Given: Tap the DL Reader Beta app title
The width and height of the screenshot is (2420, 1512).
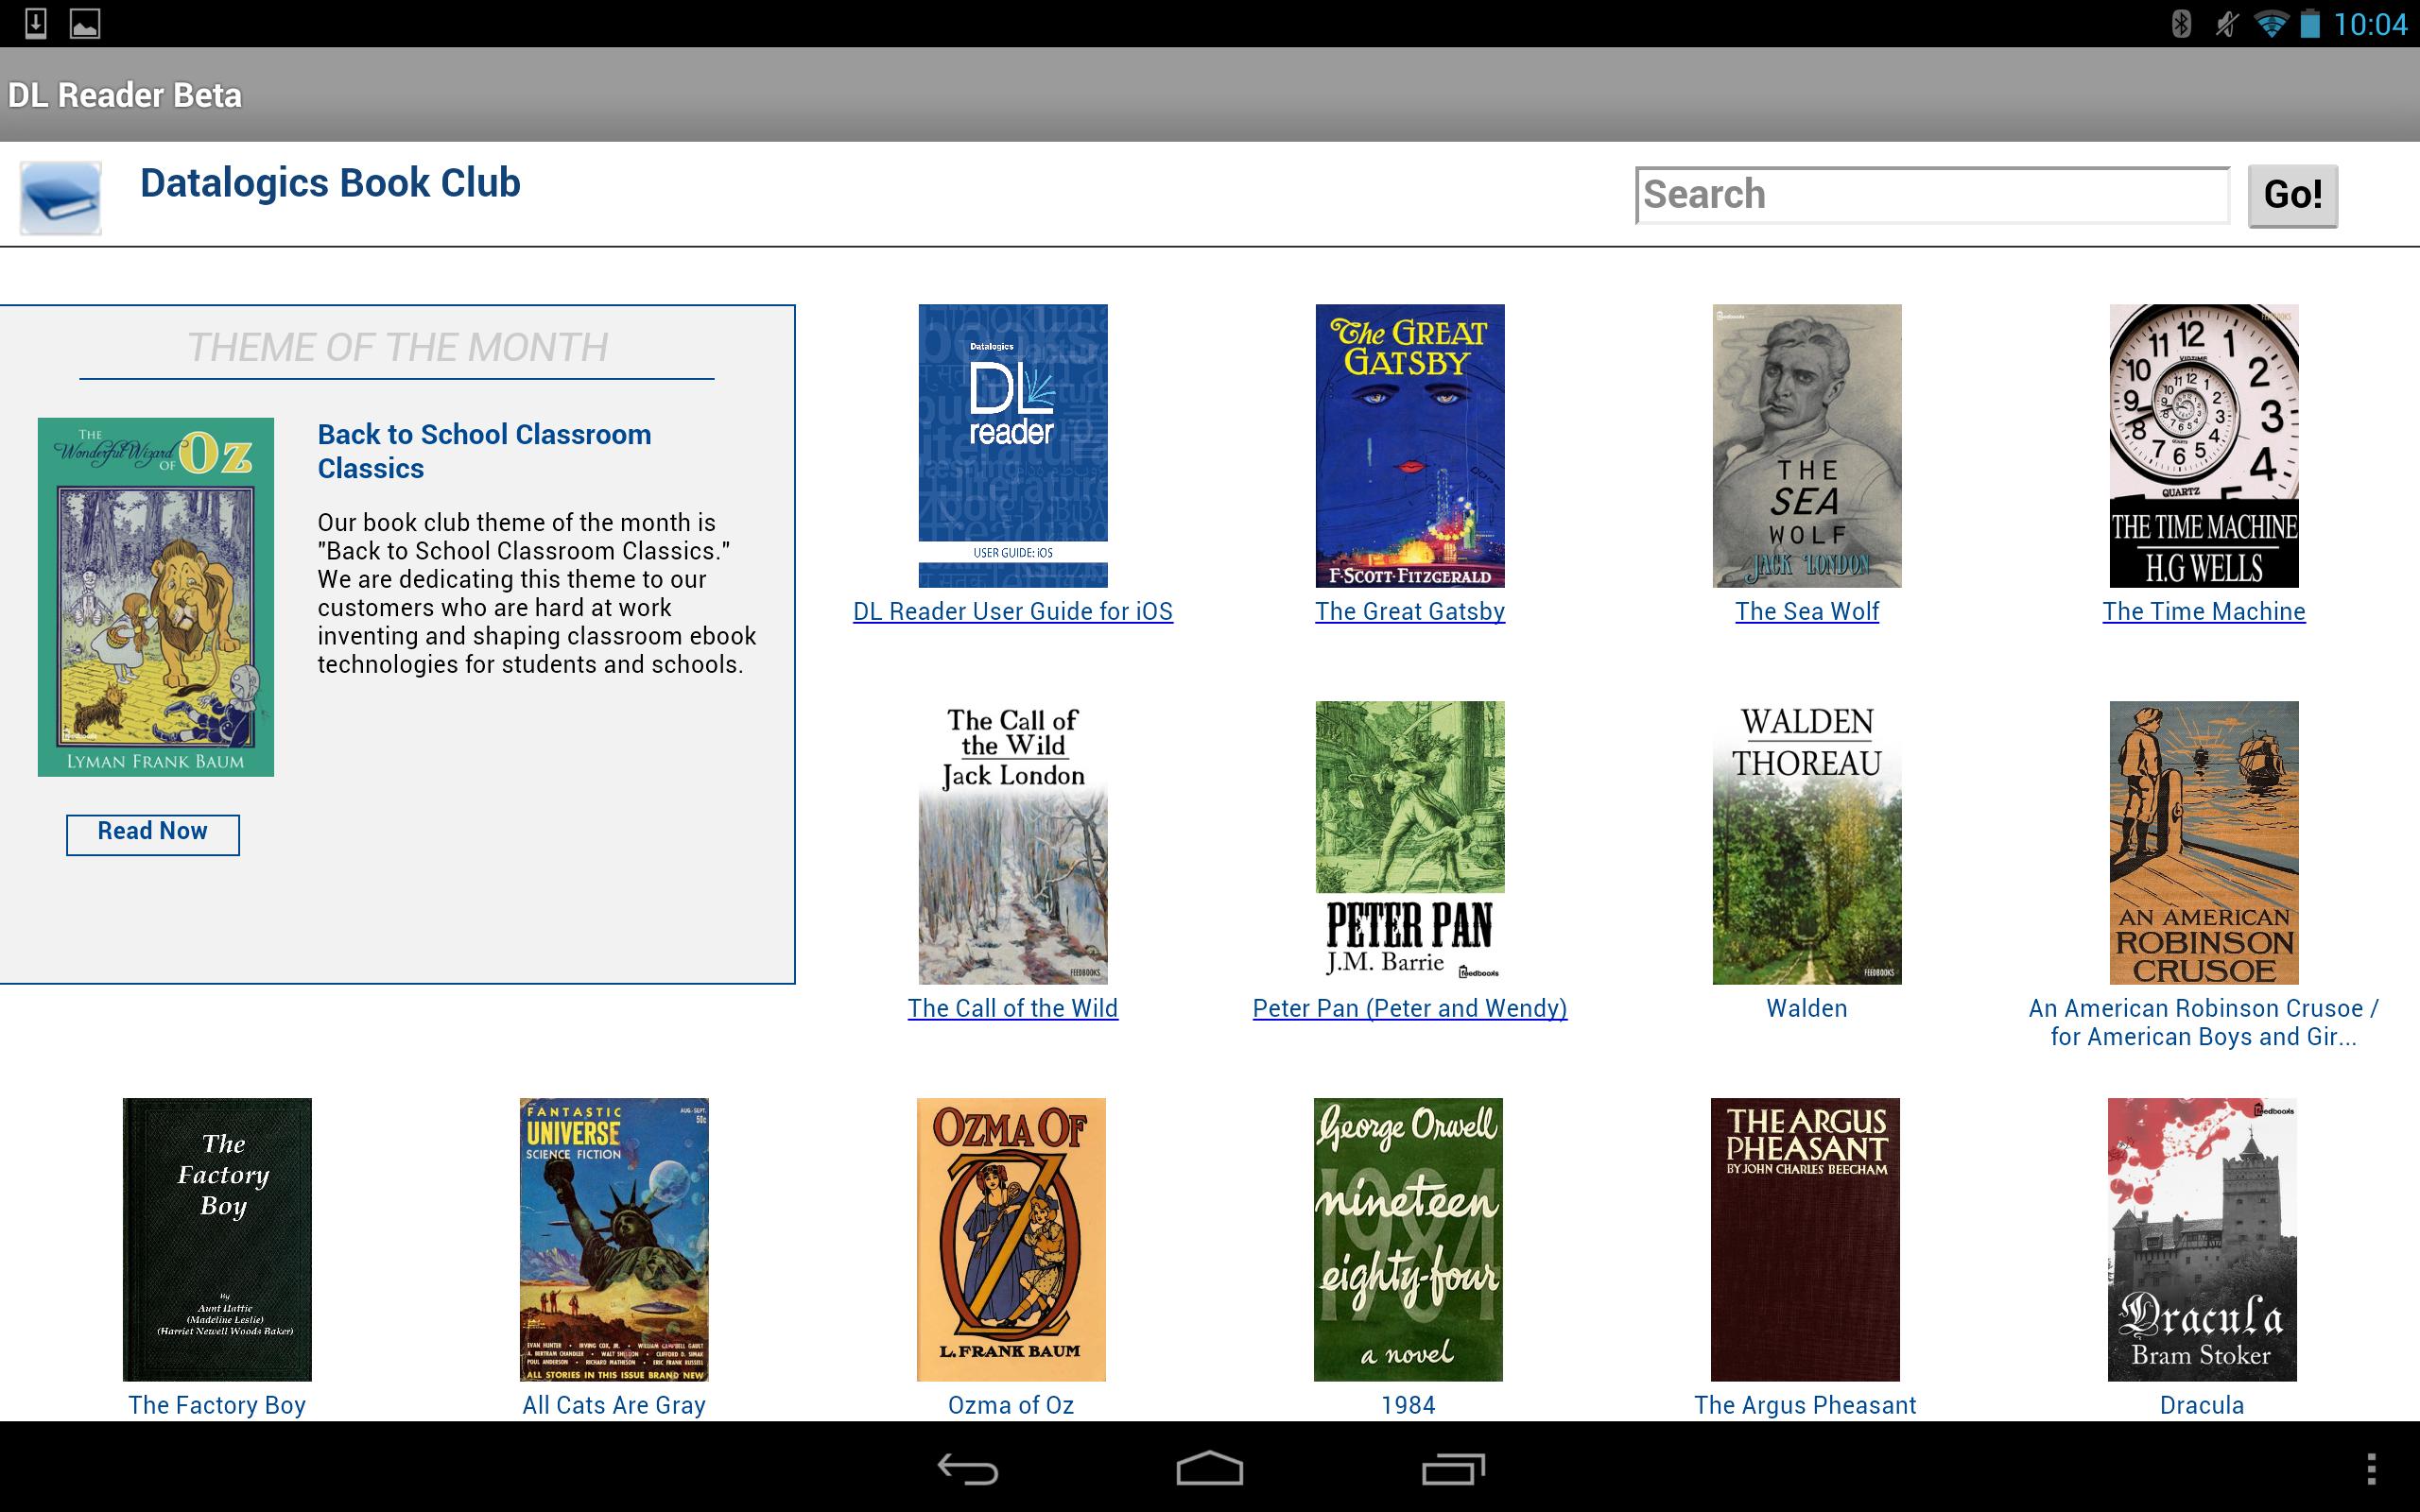Looking at the screenshot, I should [x=125, y=95].
